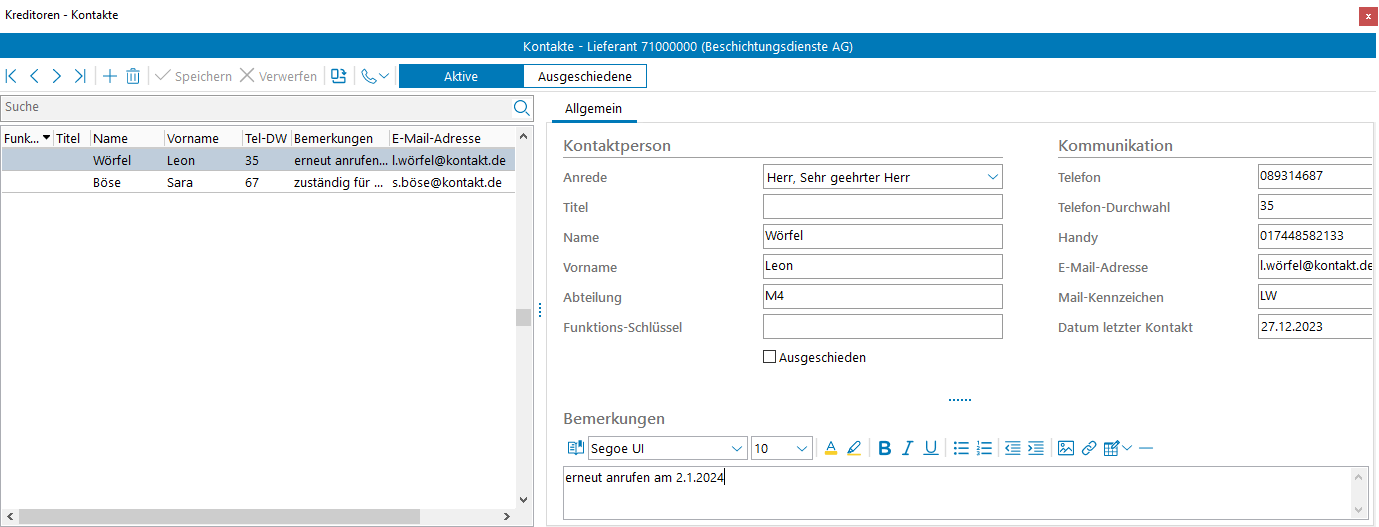Tick the Ausgeschieden checkbox
Image resolution: width=1379 pixels, height=527 pixels.
770,357
